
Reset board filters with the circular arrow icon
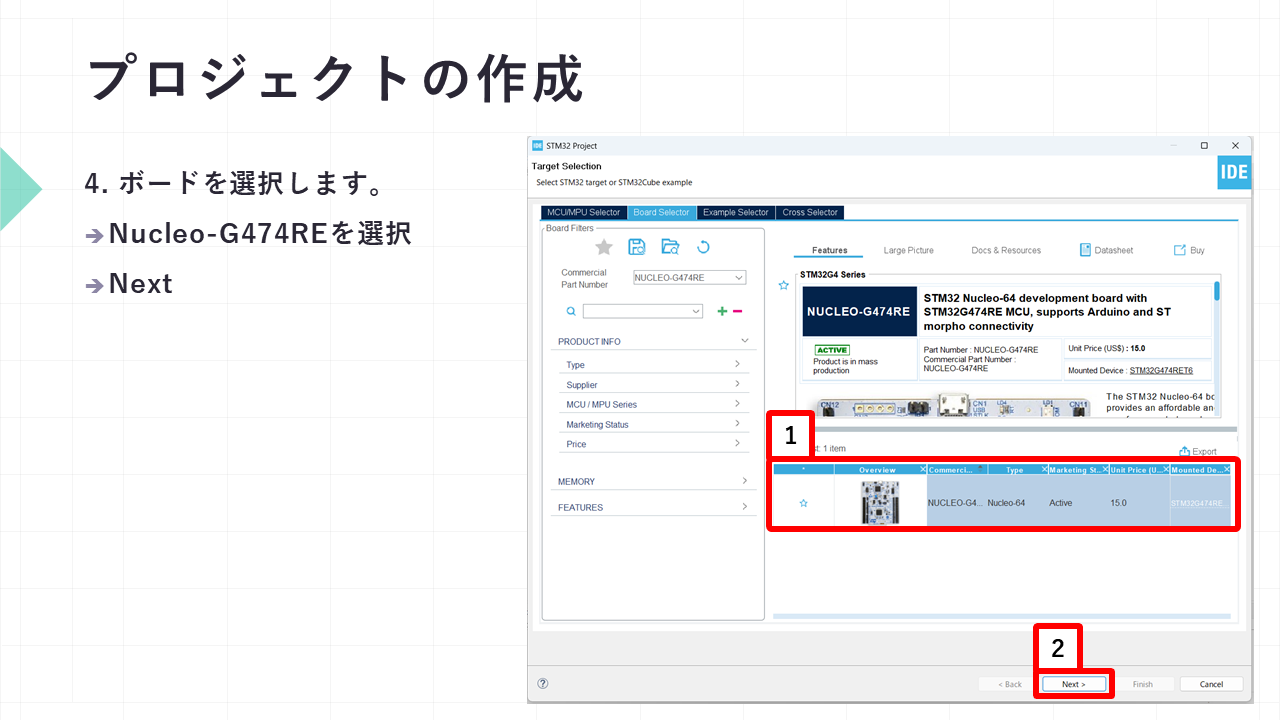pyautogui.click(x=703, y=247)
